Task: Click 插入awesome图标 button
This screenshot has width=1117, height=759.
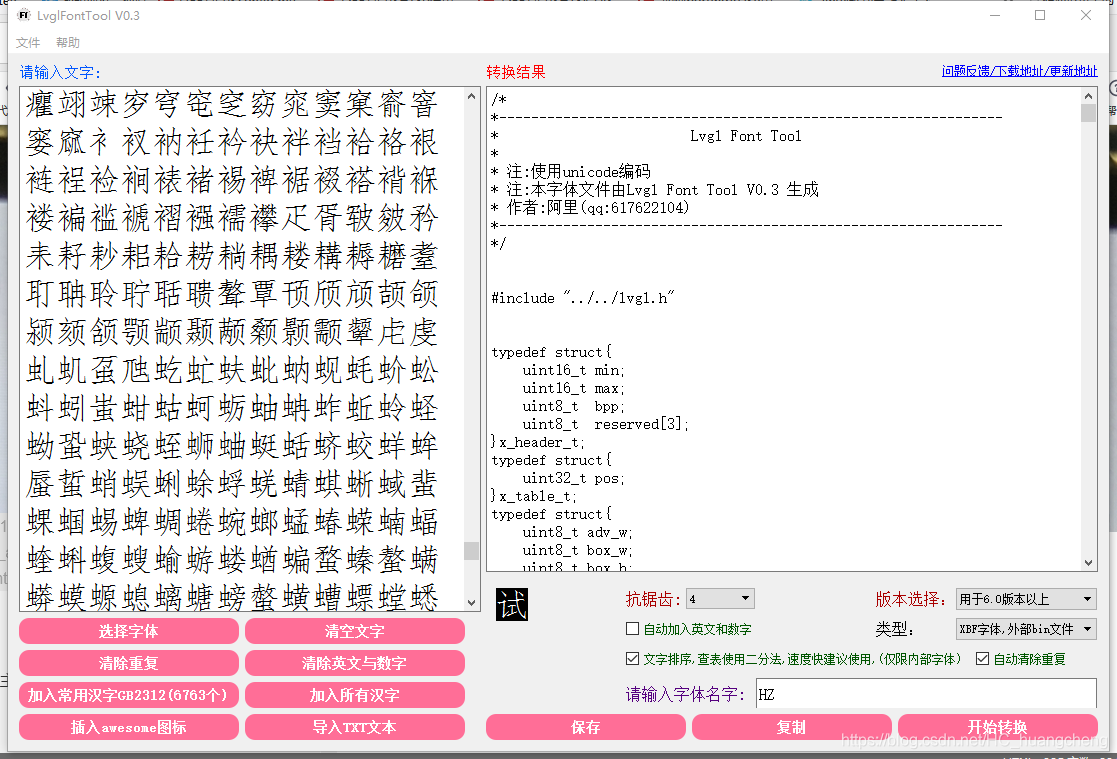Action: 129,727
